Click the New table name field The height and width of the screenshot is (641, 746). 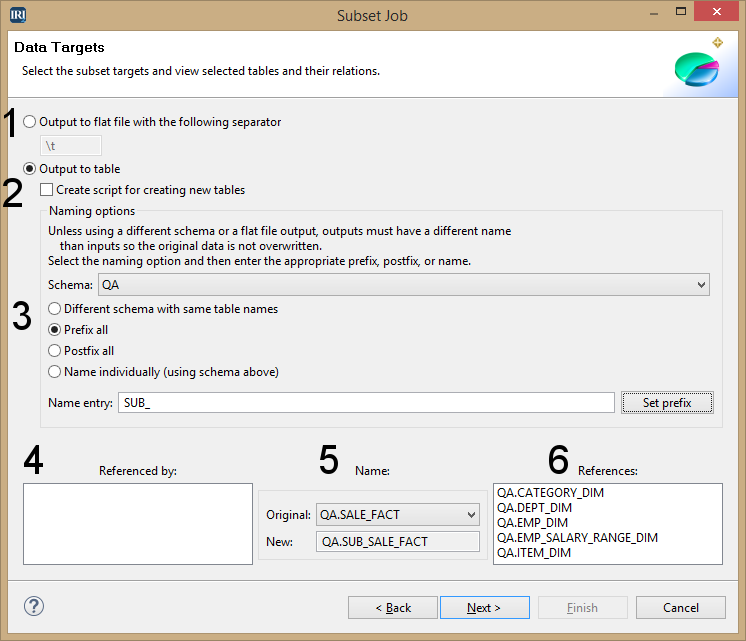pyautogui.click(x=398, y=542)
